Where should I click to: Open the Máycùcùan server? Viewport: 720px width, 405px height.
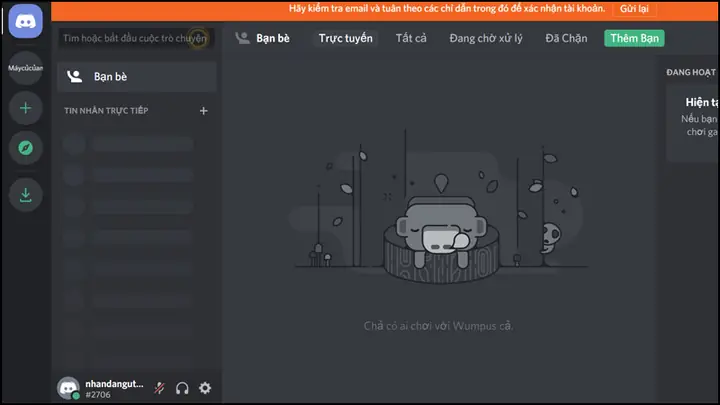tap(25, 68)
